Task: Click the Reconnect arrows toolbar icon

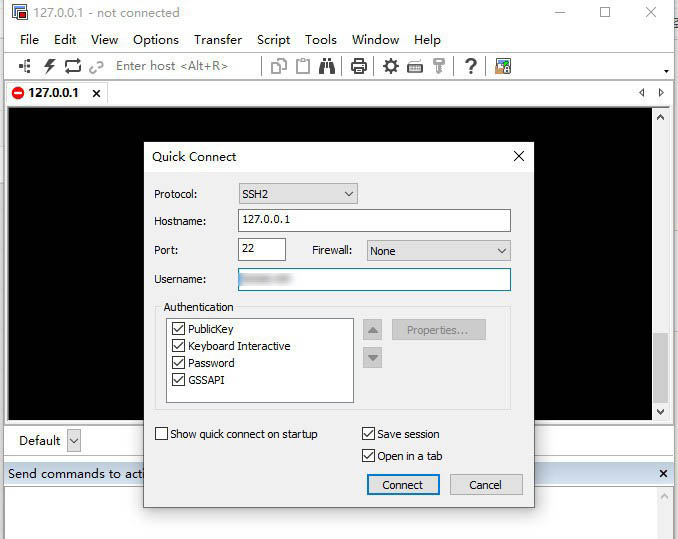Action: click(x=73, y=66)
